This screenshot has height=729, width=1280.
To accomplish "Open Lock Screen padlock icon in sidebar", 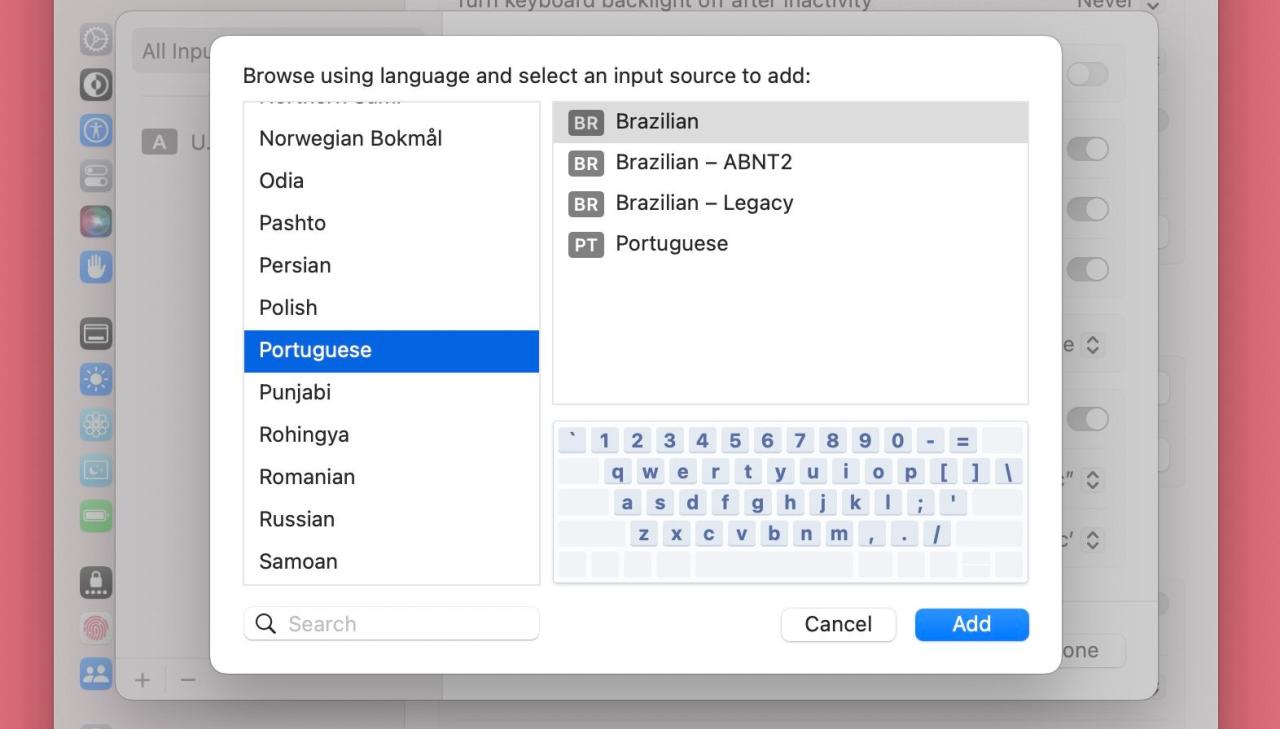I will (x=96, y=583).
